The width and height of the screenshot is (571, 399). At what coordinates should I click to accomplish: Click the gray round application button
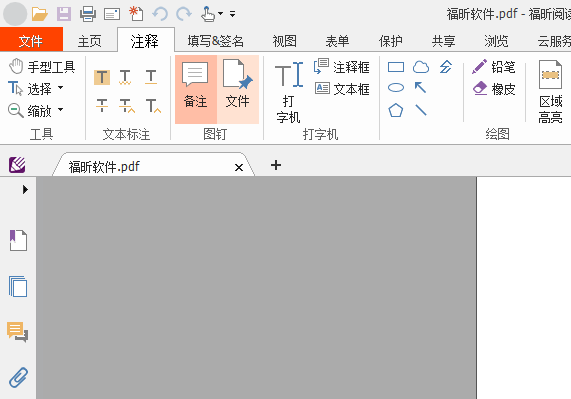[15, 14]
